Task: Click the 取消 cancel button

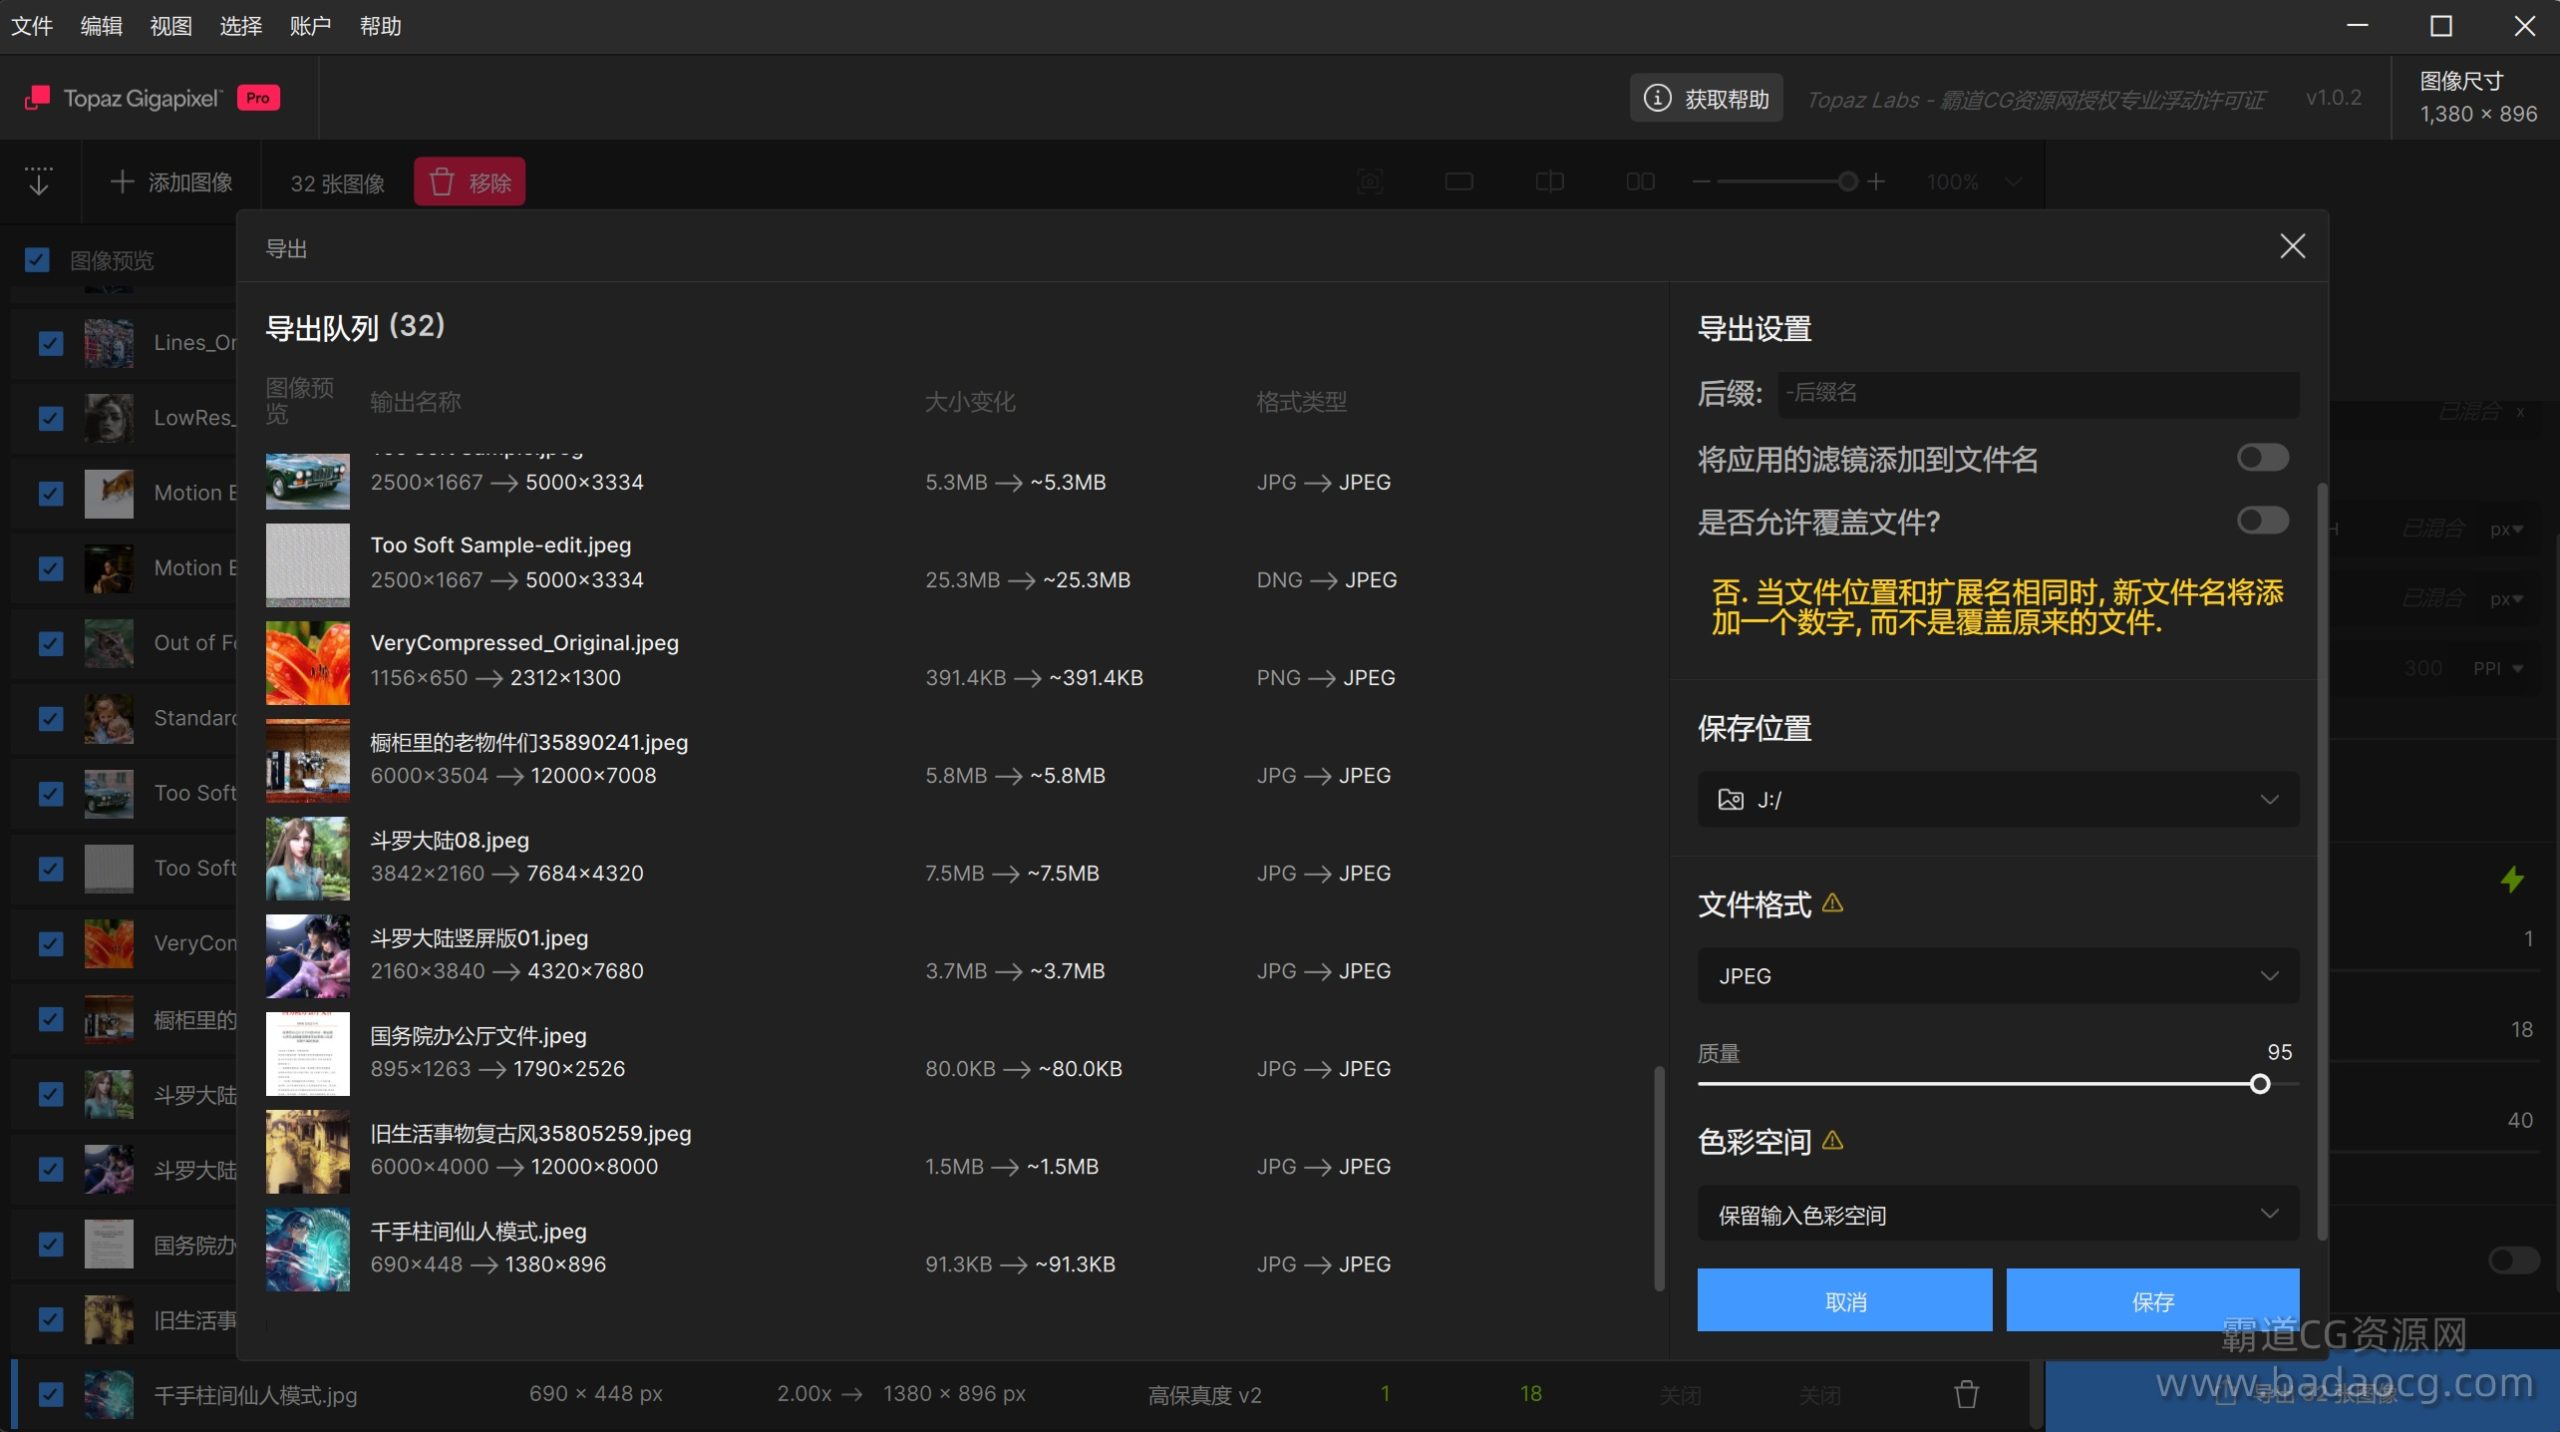Action: pos(1844,1300)
